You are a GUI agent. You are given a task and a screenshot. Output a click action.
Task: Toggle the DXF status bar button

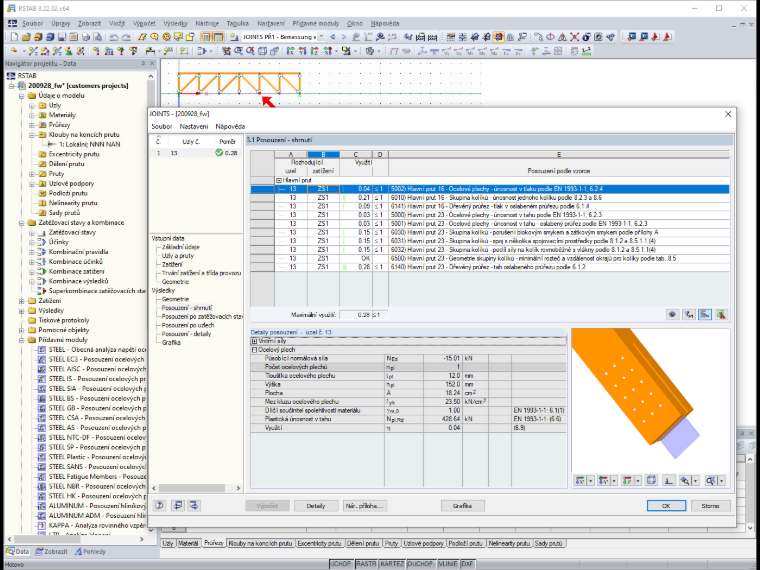[467, 564]
